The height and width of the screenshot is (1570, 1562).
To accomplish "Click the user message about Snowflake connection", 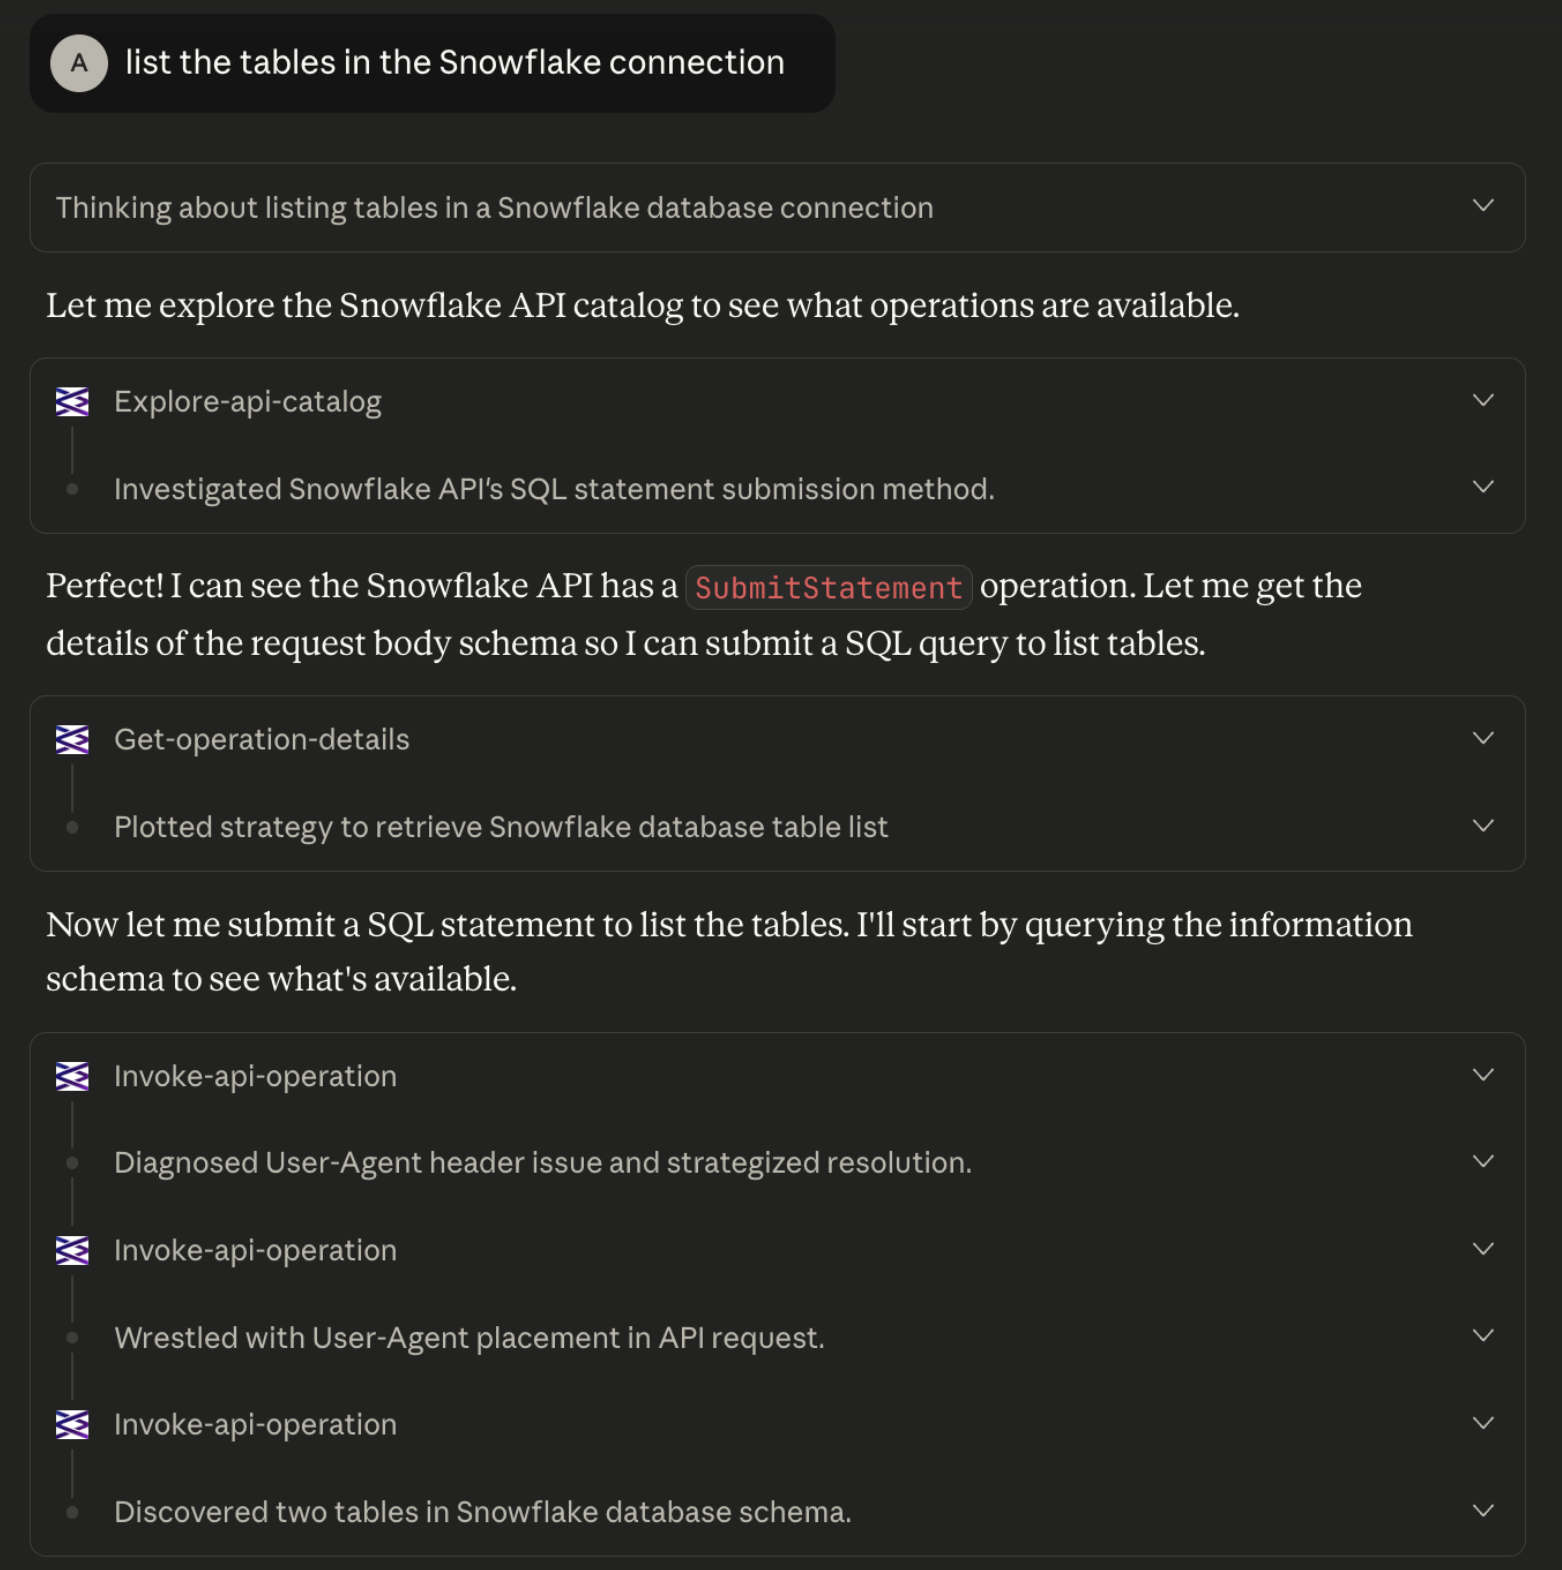I will click(454, 63).
